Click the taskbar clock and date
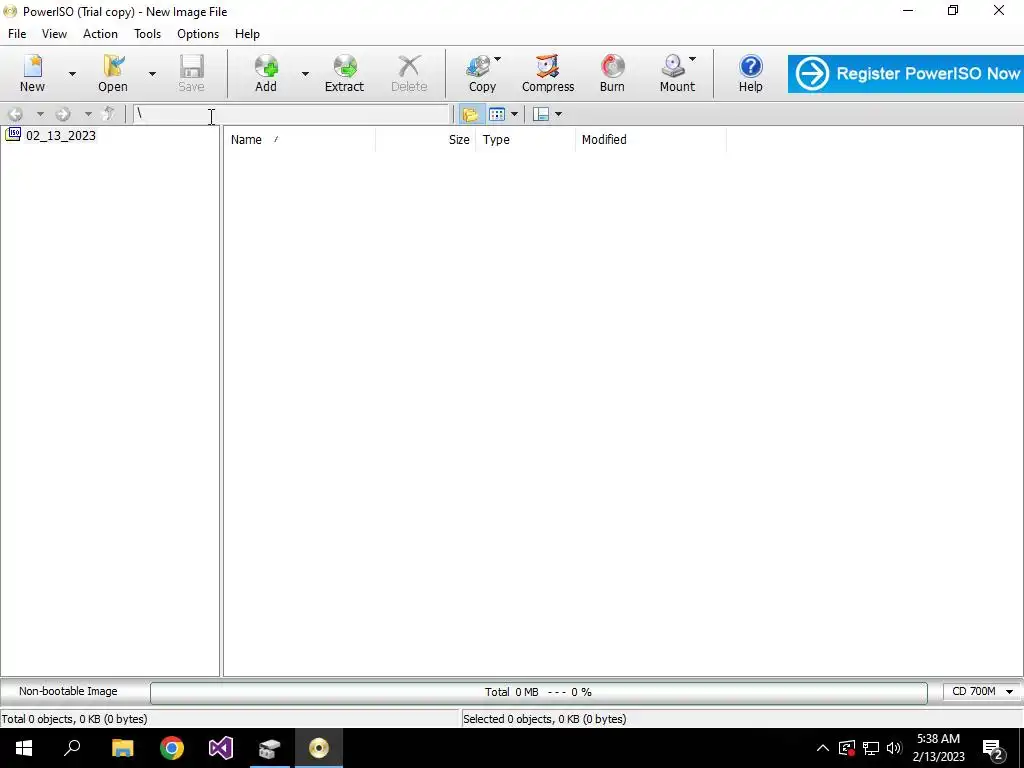Screen dimensions: 1024x768 (938, 748)
